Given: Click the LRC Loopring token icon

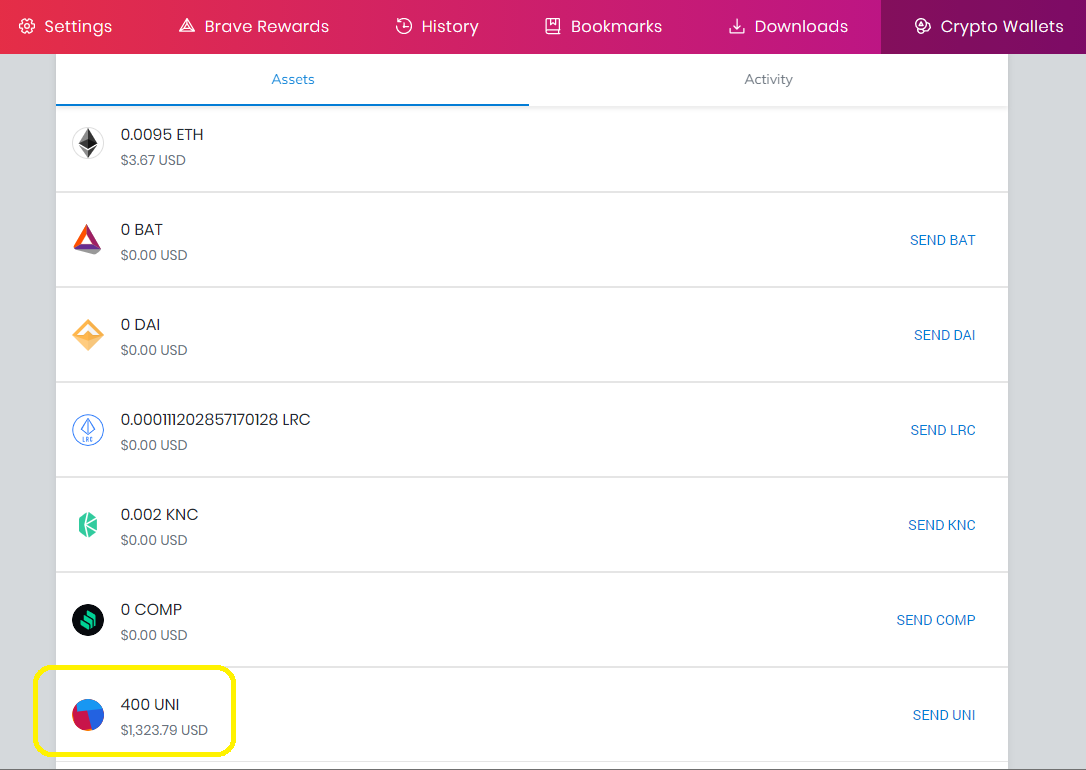Looking at the screenshot, I should pos(88,430).
